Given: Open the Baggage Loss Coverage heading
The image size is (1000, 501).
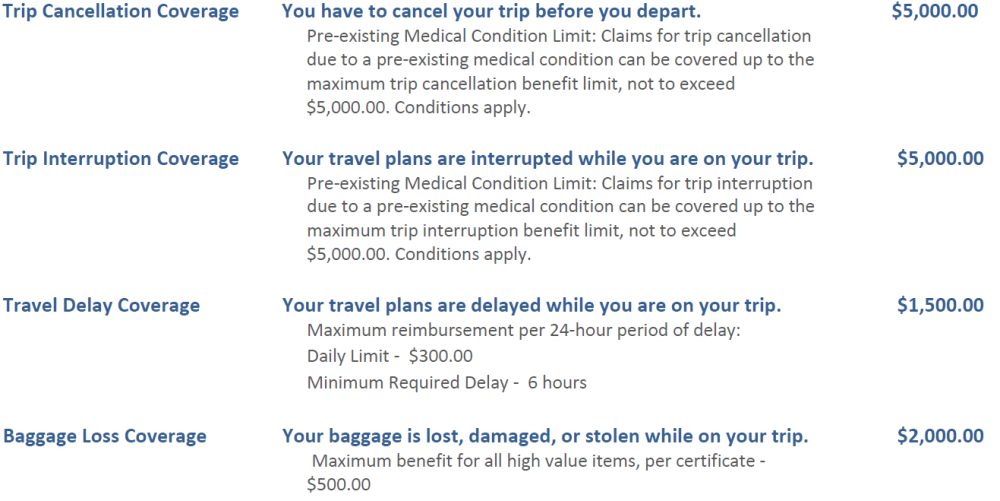Looking at the screenshot, I should tap(105, 436).
